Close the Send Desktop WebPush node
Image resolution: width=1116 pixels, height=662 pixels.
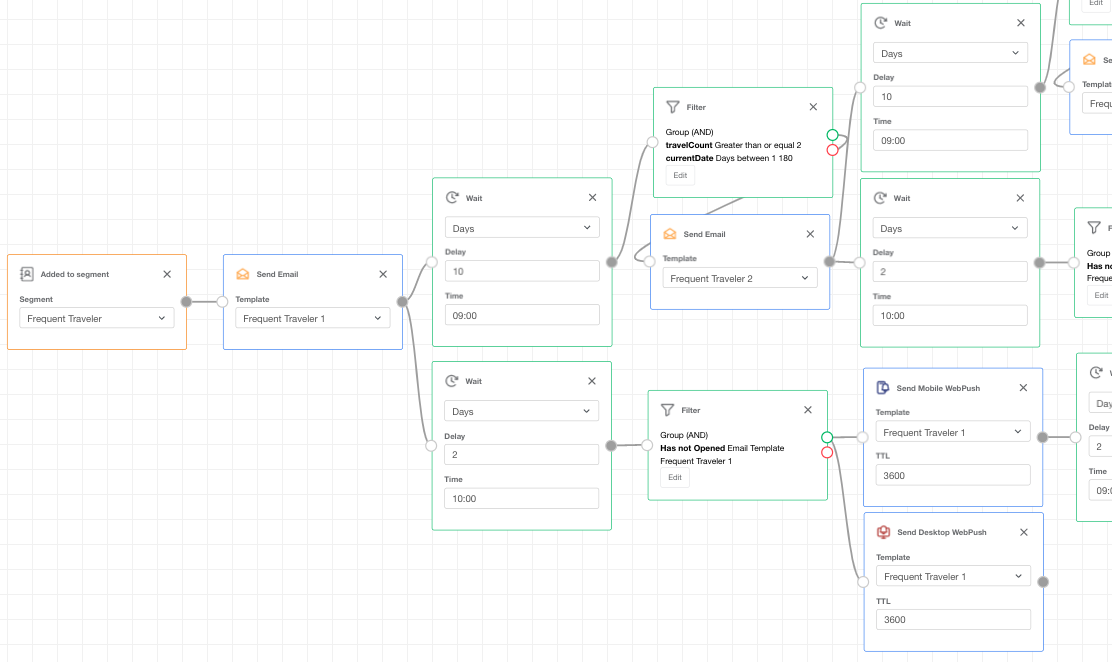(1023, 532)
